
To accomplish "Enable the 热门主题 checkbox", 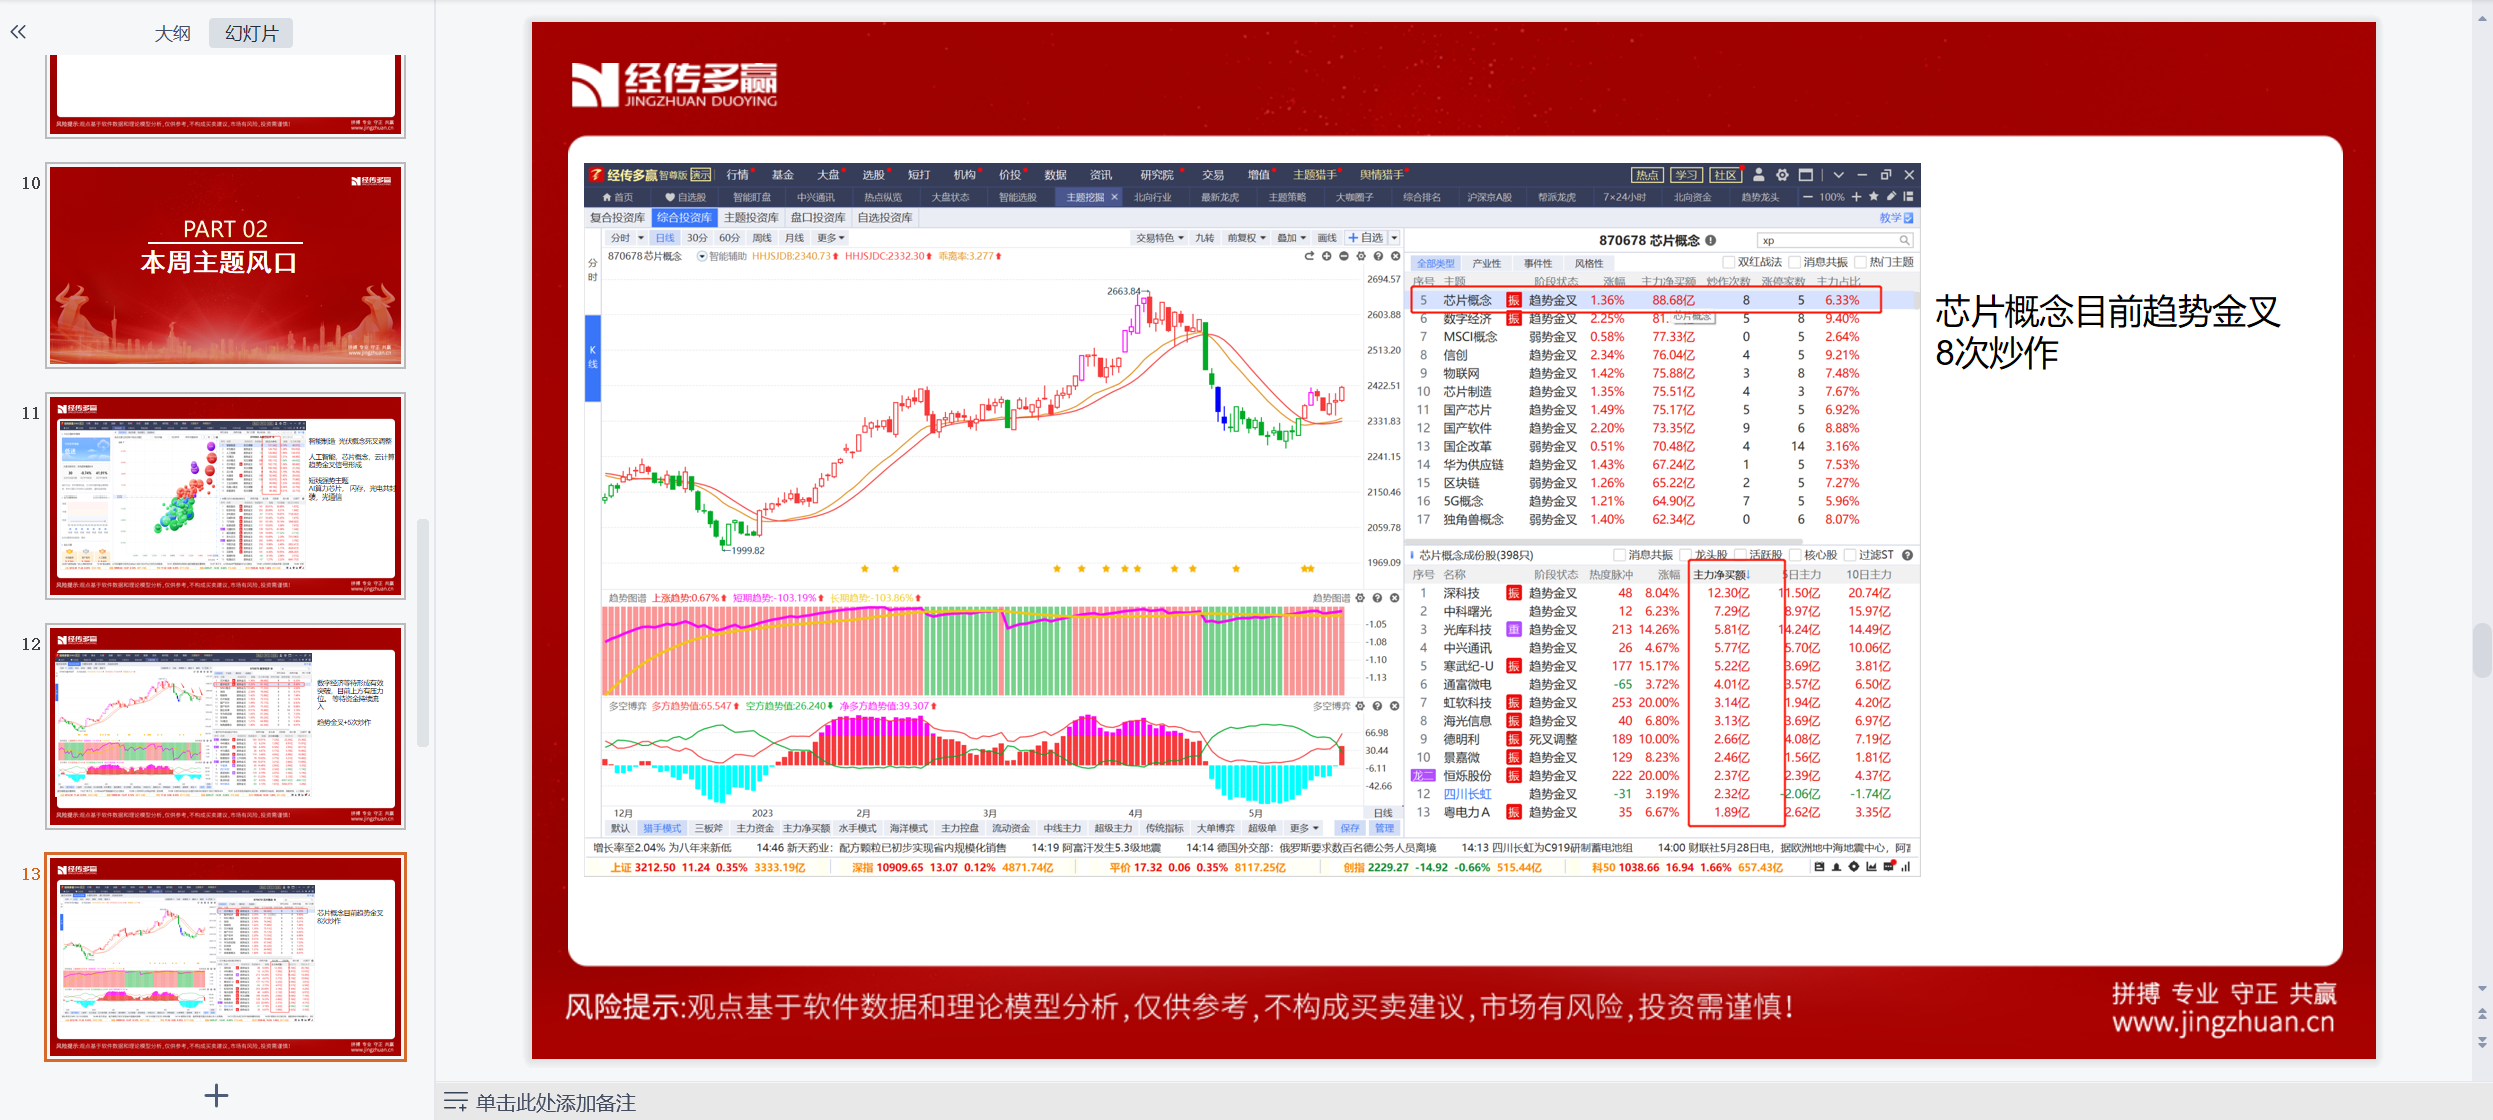I will coord(1860,262).
